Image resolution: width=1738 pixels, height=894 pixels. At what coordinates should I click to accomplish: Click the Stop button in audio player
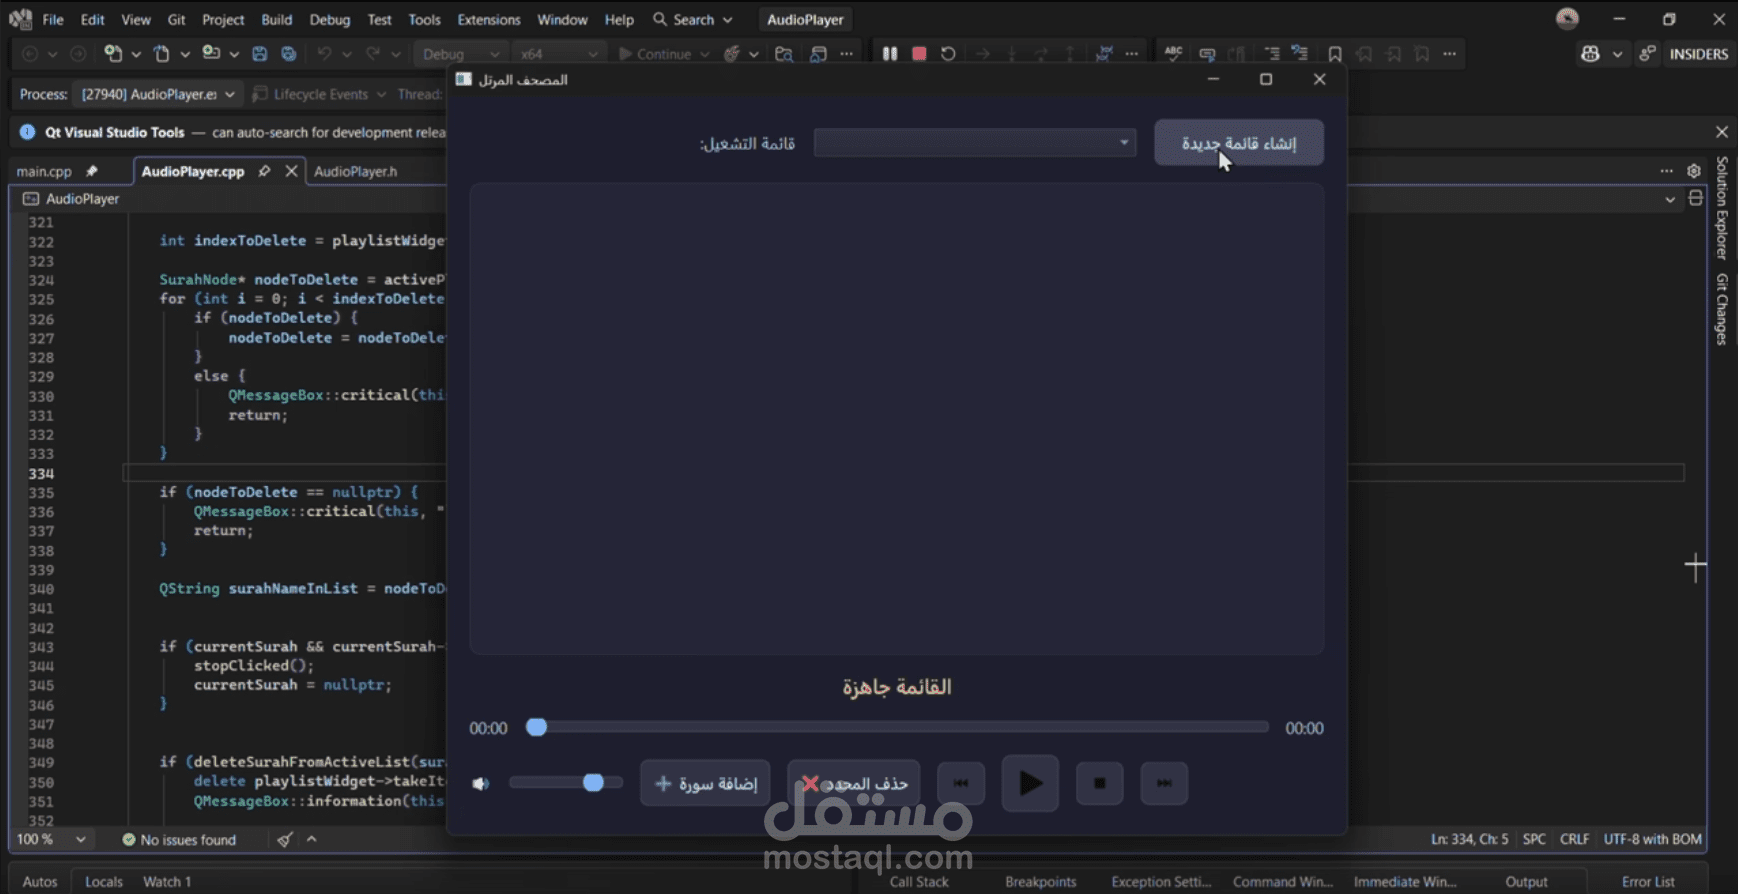pos(1100,783)
